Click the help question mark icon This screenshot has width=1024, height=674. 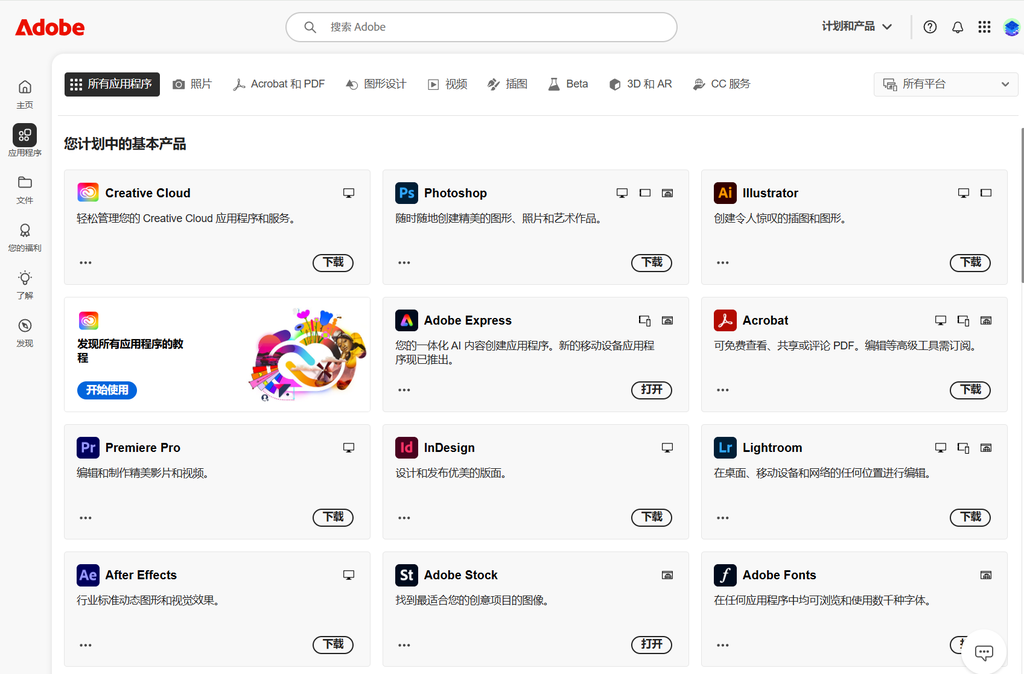[930, 27]
